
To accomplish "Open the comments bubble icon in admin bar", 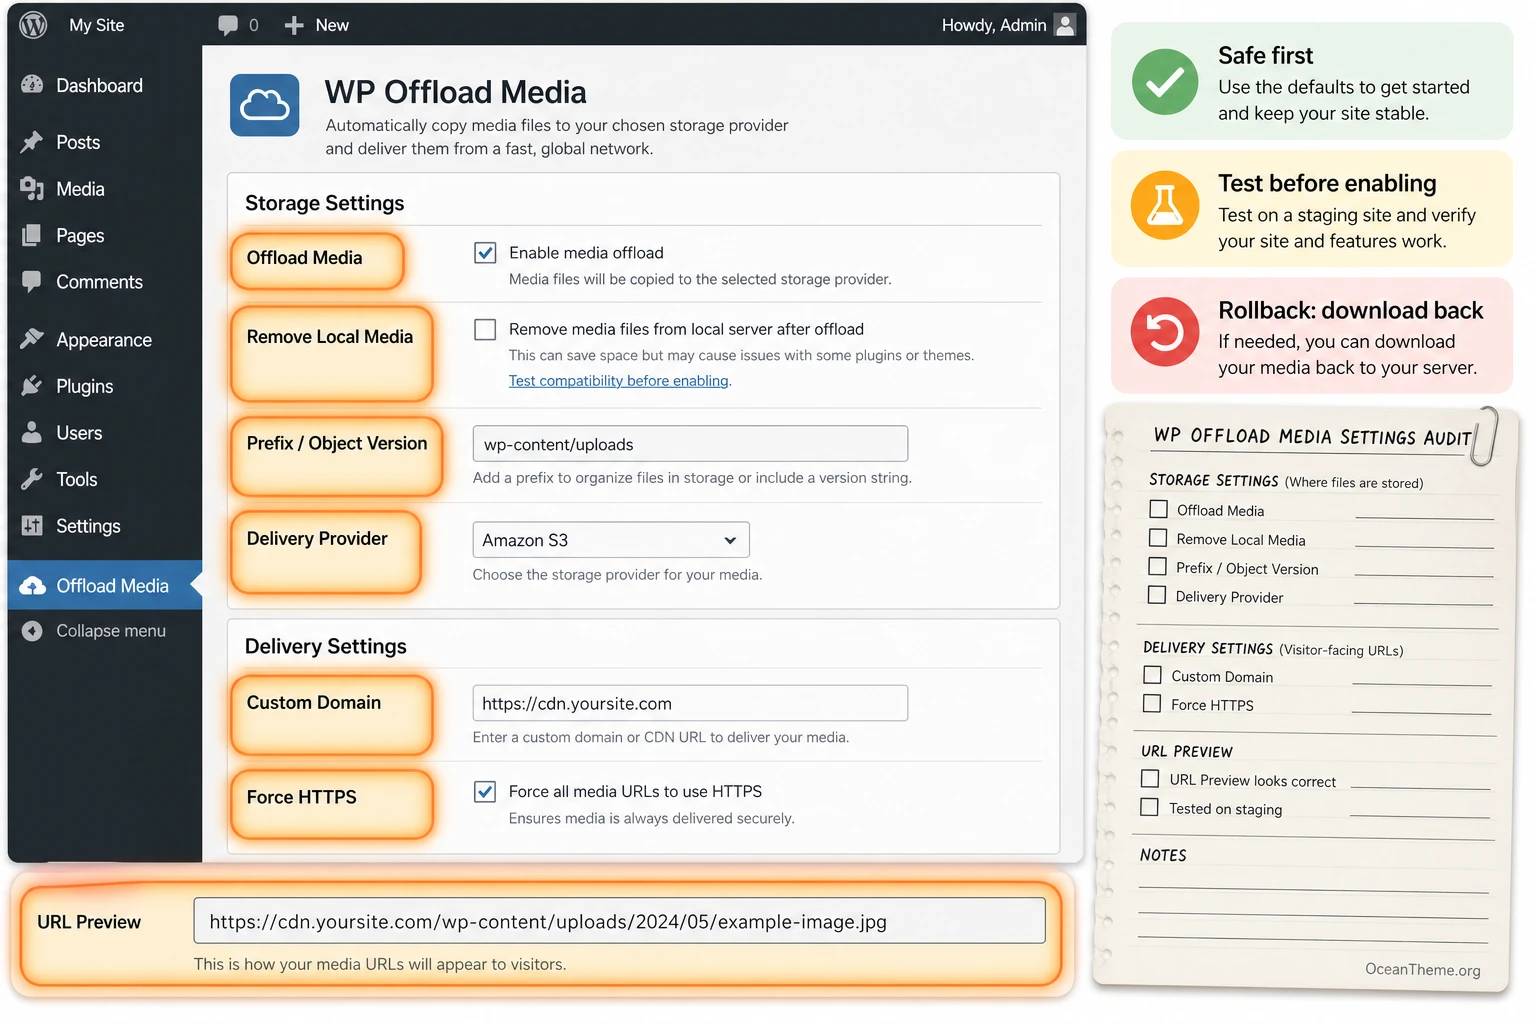I will tap(228, 26).
